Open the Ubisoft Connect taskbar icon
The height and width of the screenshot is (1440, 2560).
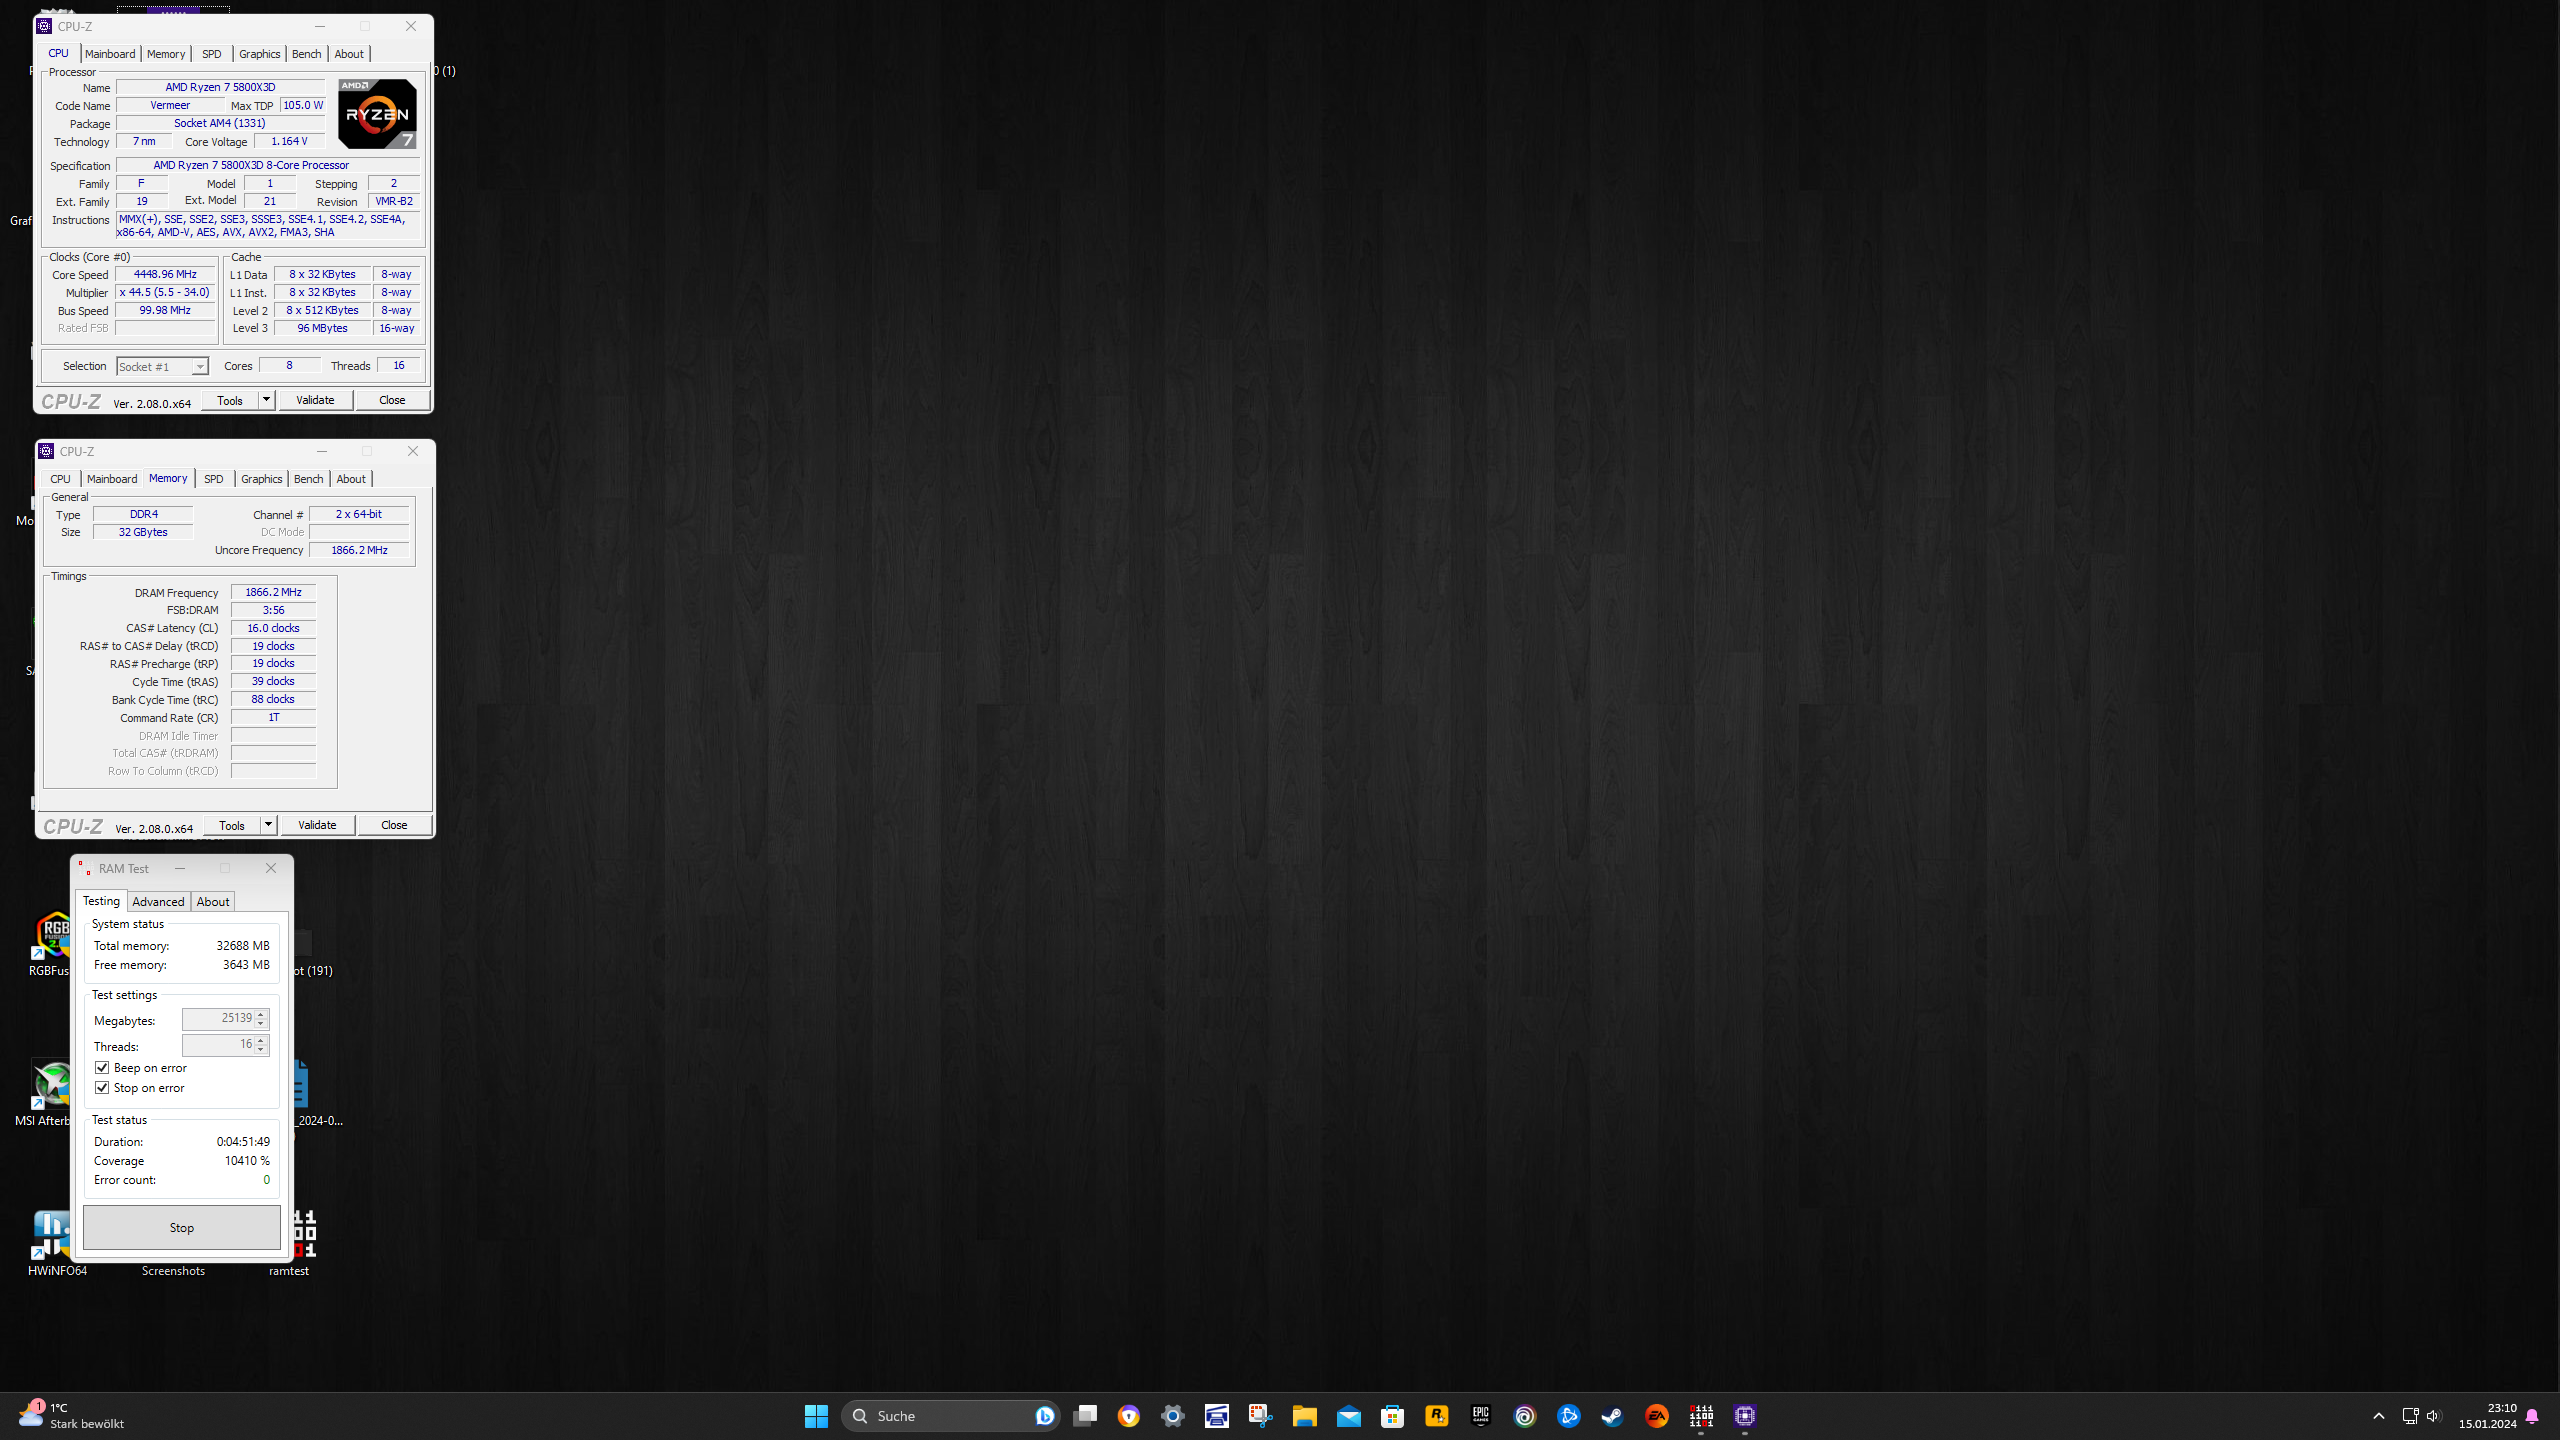[x=1524, y=1416]
